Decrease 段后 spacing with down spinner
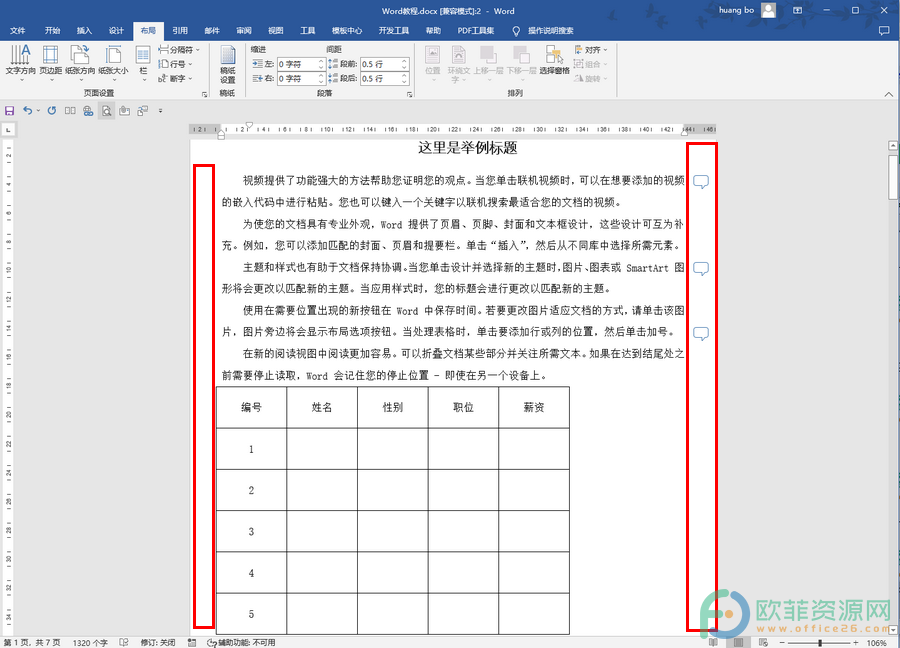Image resolution: width=900 pixels, height=648 pixels. (405, 82)
